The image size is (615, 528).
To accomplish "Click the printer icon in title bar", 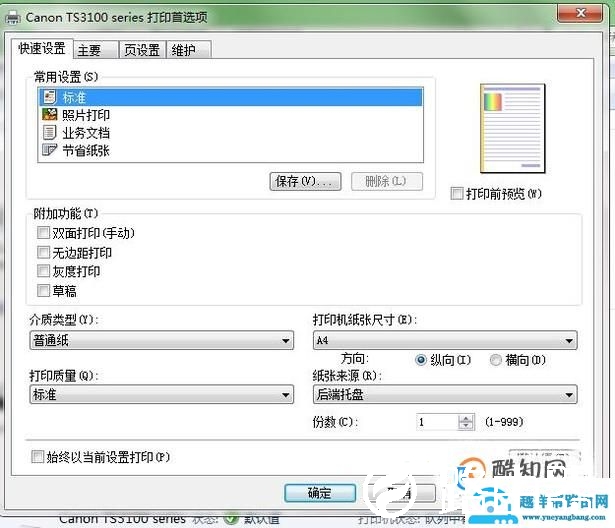I will click(x=12, y=18).
